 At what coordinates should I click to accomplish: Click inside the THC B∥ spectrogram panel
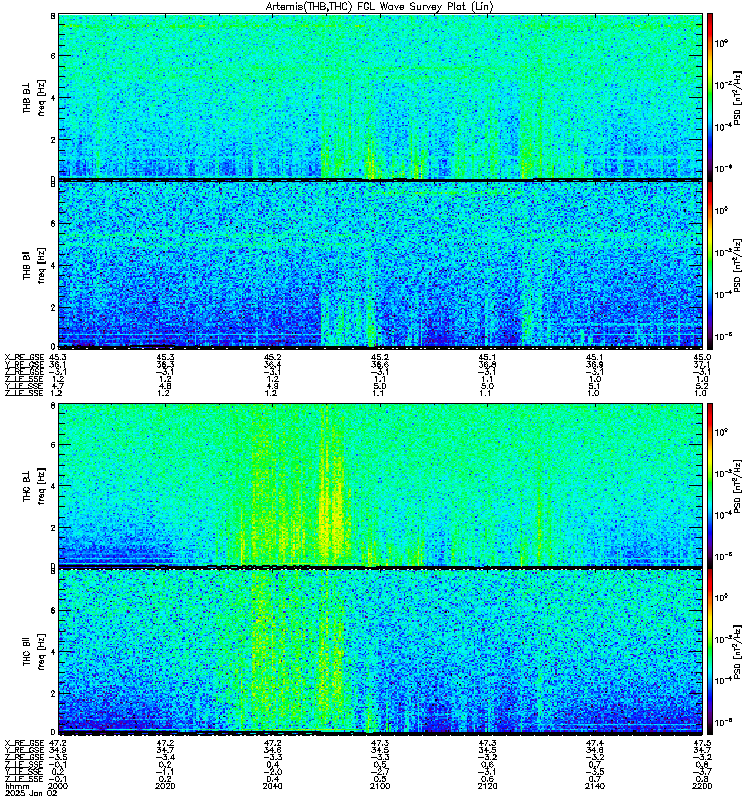(380, 652)
